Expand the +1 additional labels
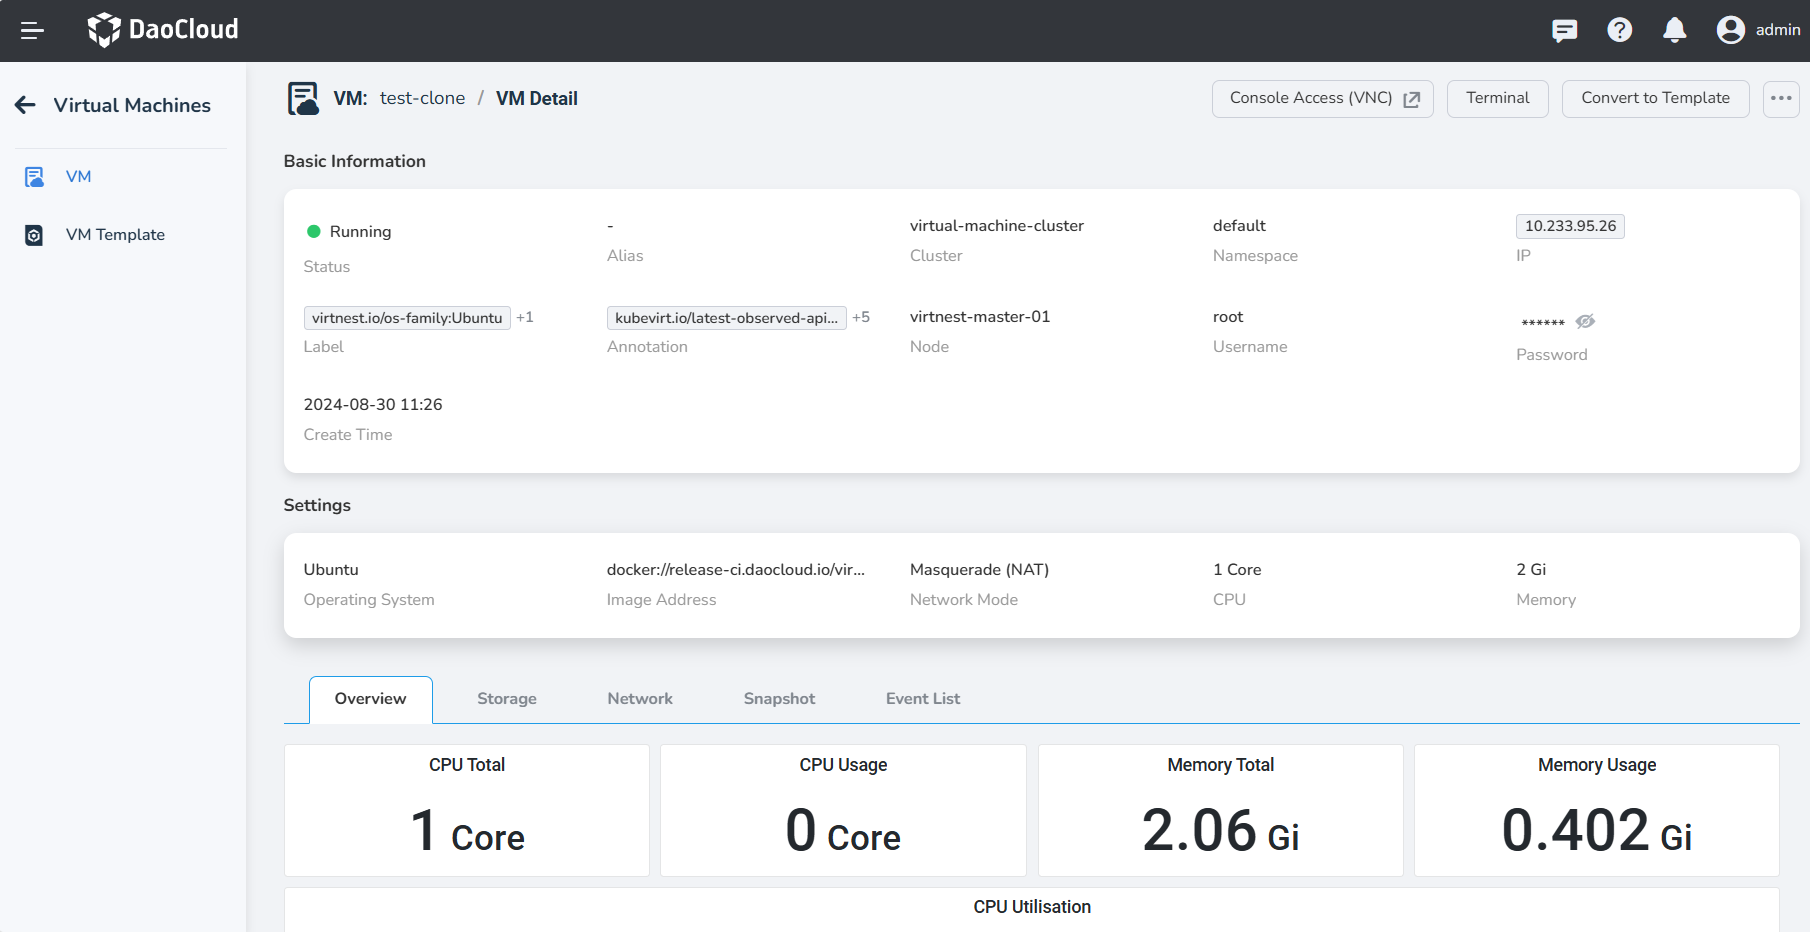The image size is (1810, 932). 525,317
